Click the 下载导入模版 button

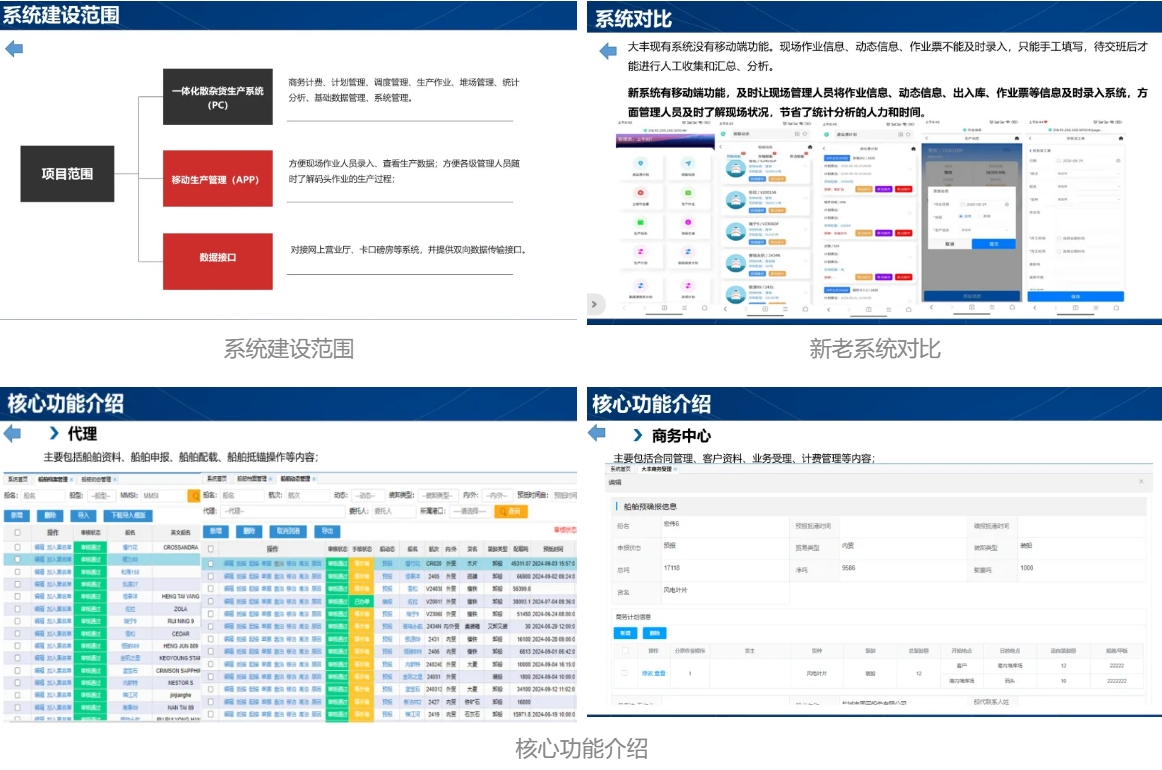[128, 515]
